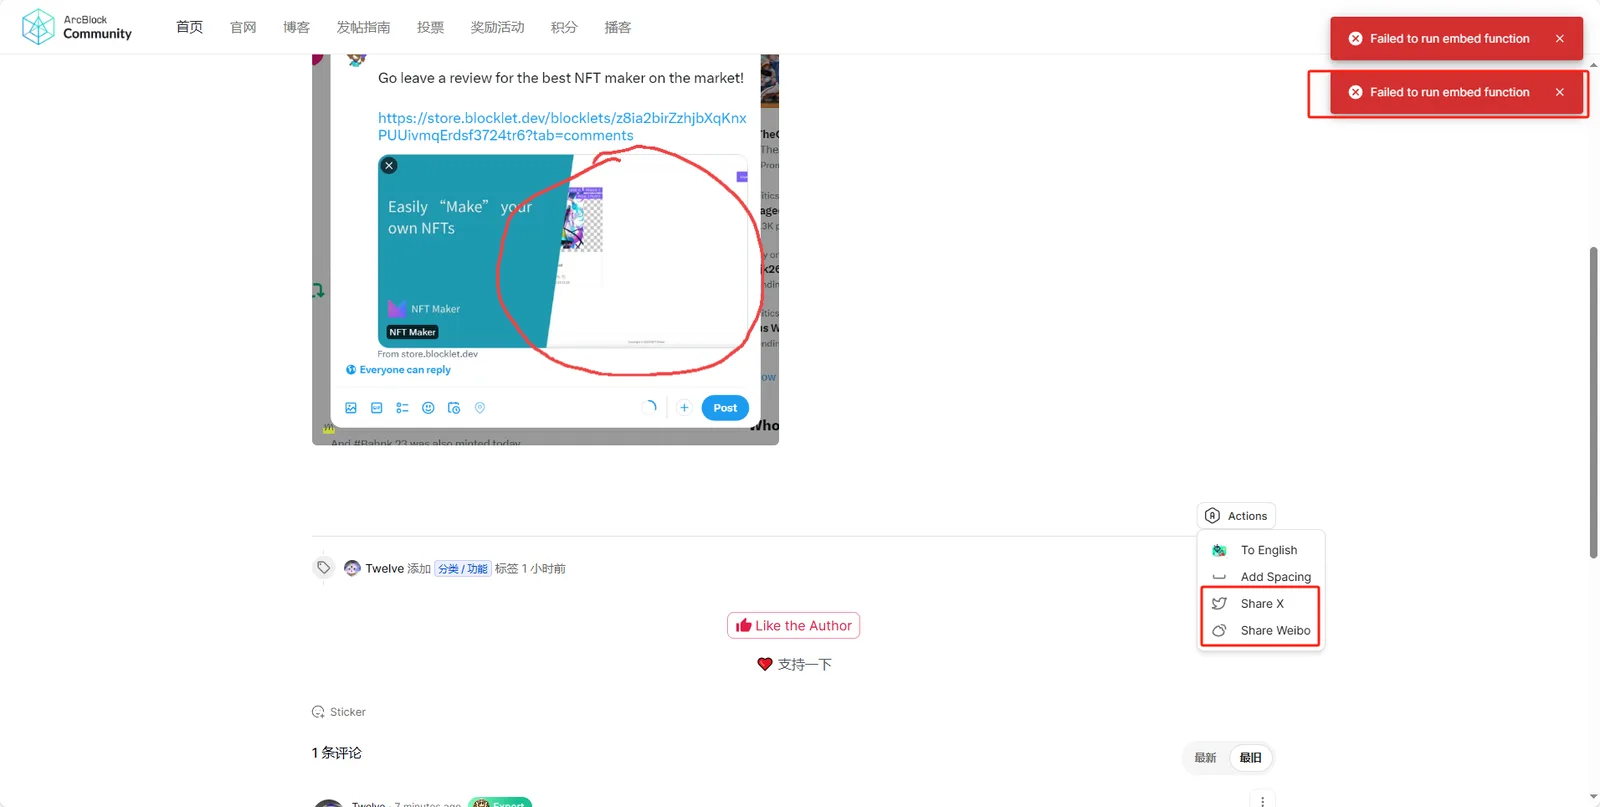
Task: Select 发帖指南 in the top navigation
Action: pos(363,27)
